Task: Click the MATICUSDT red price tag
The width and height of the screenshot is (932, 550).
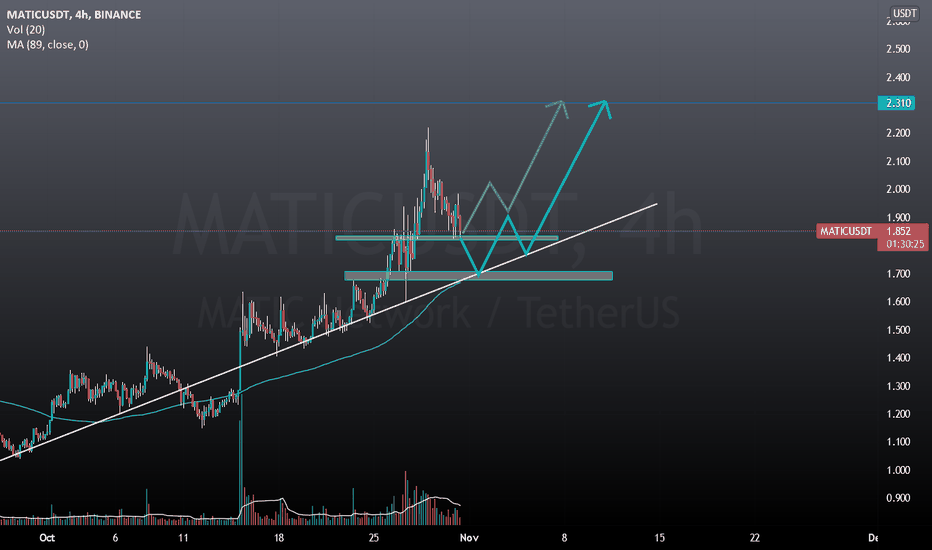Action: [846, 231]
